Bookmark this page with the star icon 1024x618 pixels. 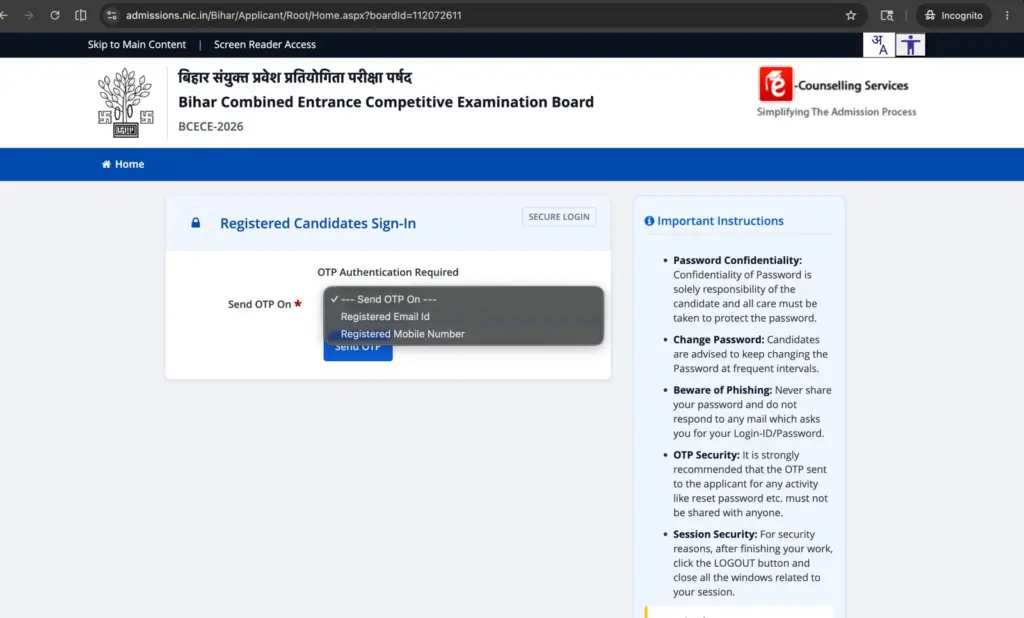coord(850,15)
